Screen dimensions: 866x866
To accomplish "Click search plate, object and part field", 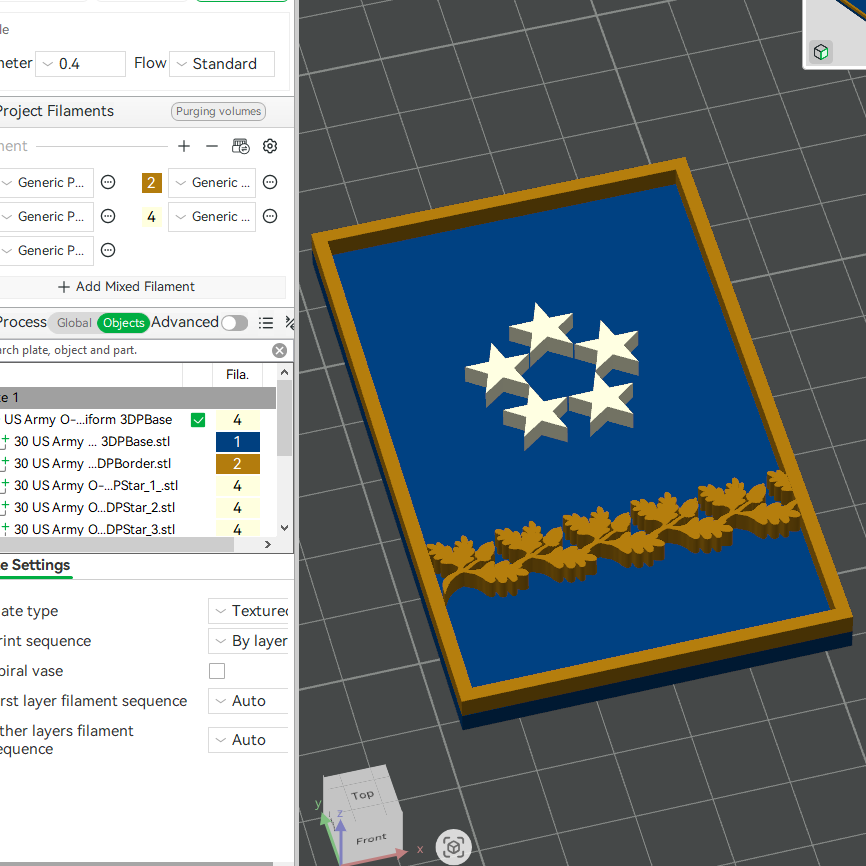I will click(x=133, y=350).
